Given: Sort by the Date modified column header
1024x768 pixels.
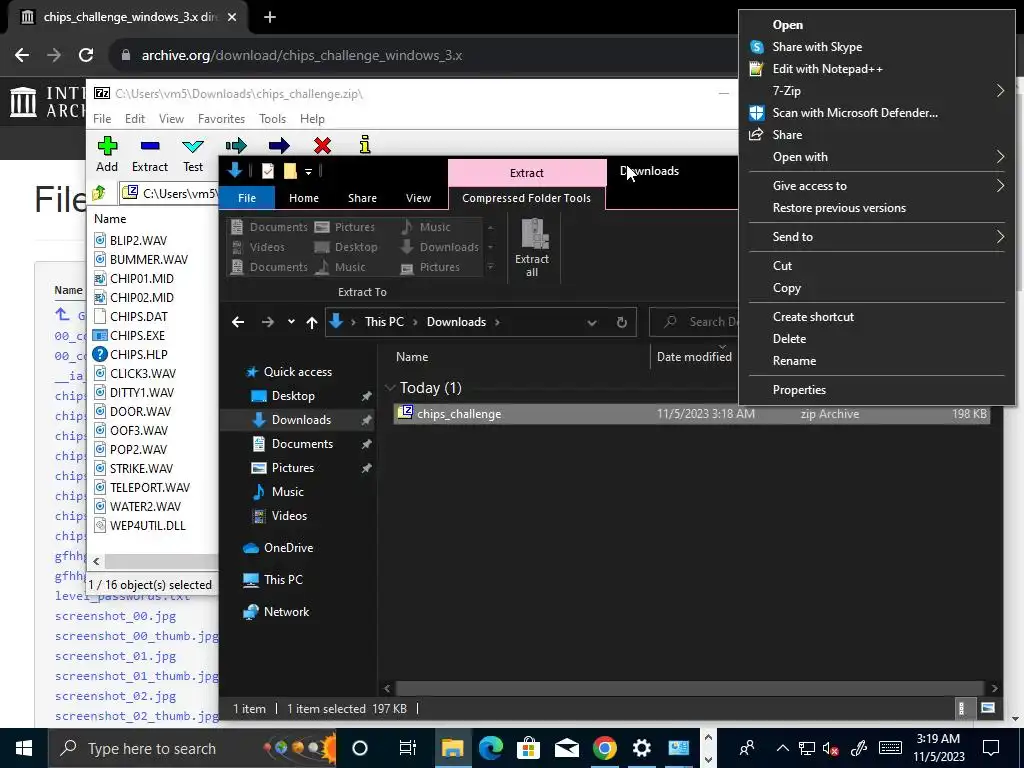Looking at the screenshot, I should point(694,357).
